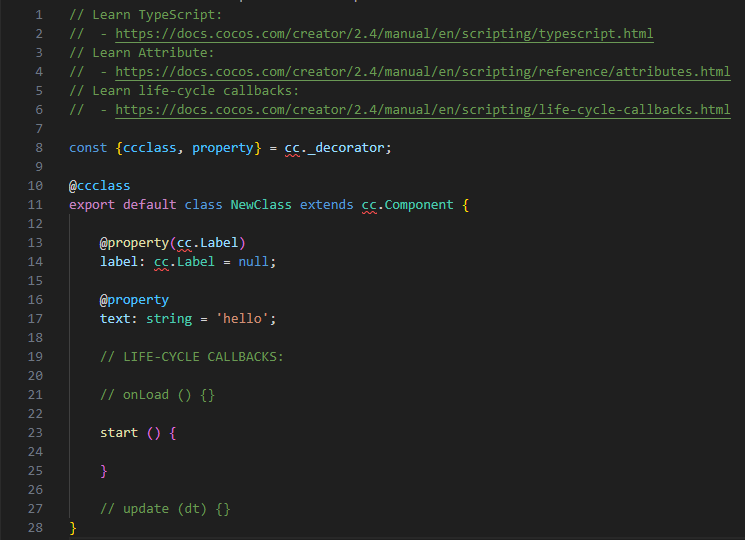Click the 'NewClass' class name

(261, 205)
